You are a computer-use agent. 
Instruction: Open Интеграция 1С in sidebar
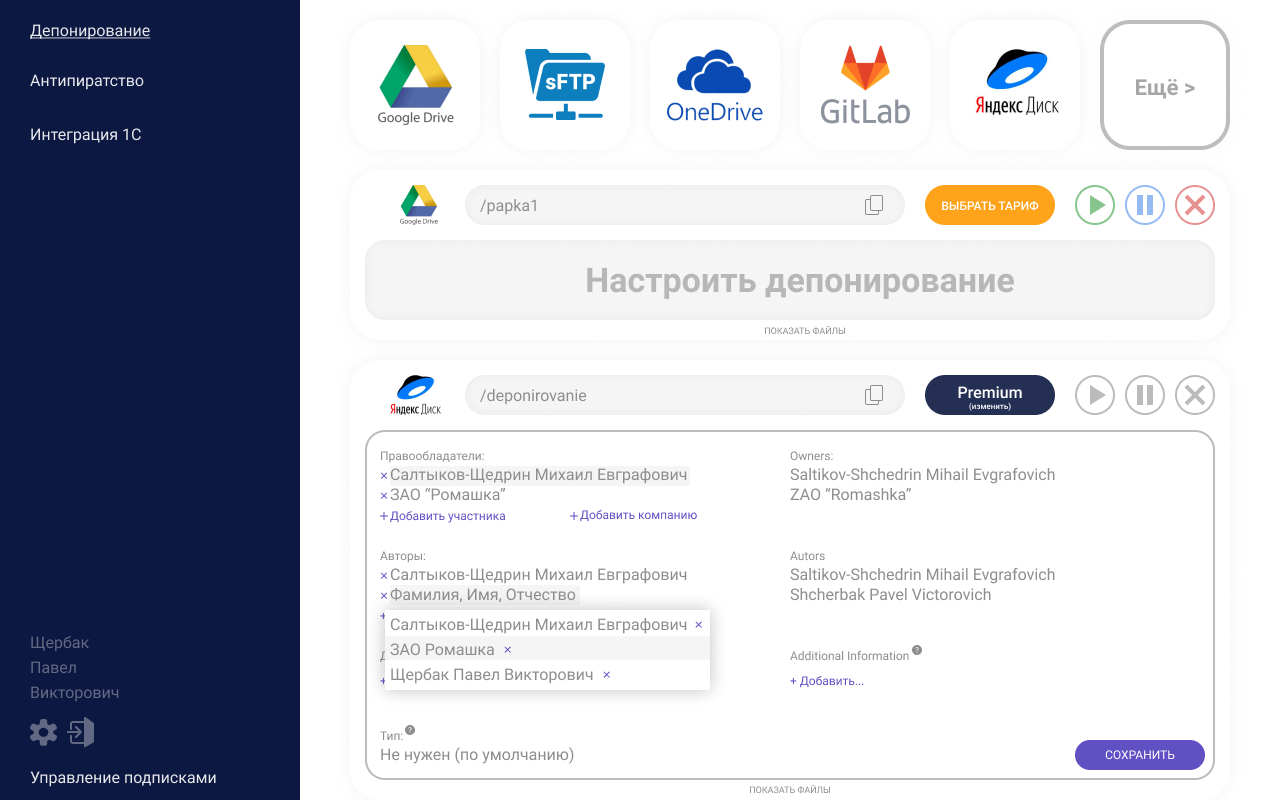(86, 135)
